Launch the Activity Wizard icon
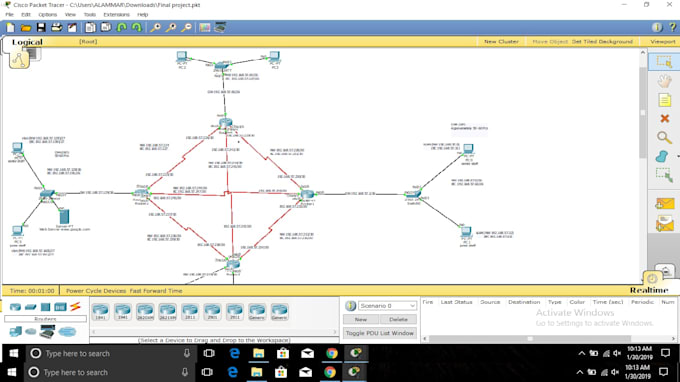This screenshot has width=680, height=382. (x=72, y=28)
